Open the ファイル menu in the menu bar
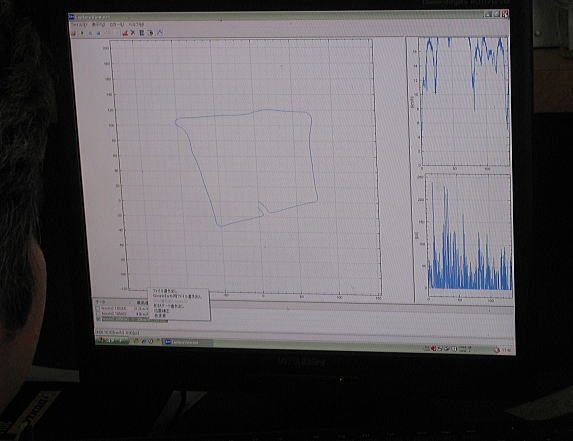The width and height of the screenshot is (573, 441). tap(78, 25)
